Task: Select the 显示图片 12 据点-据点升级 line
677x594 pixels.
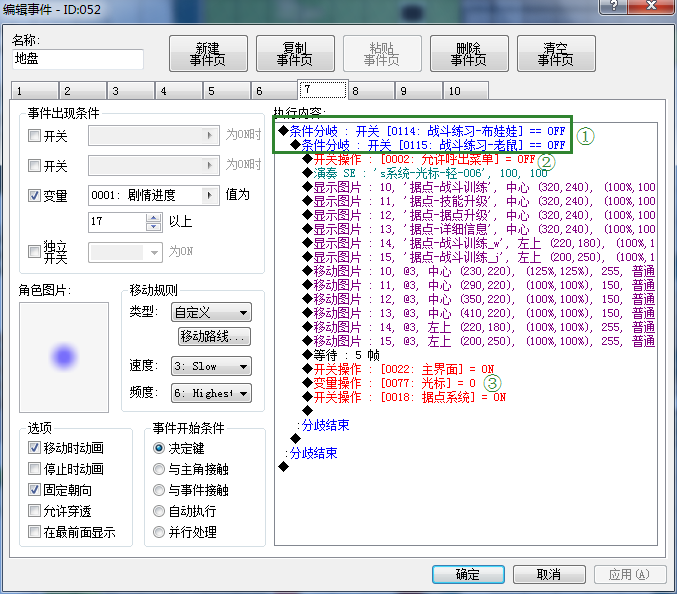Action: pyautogui.click(x=479, y=215)
